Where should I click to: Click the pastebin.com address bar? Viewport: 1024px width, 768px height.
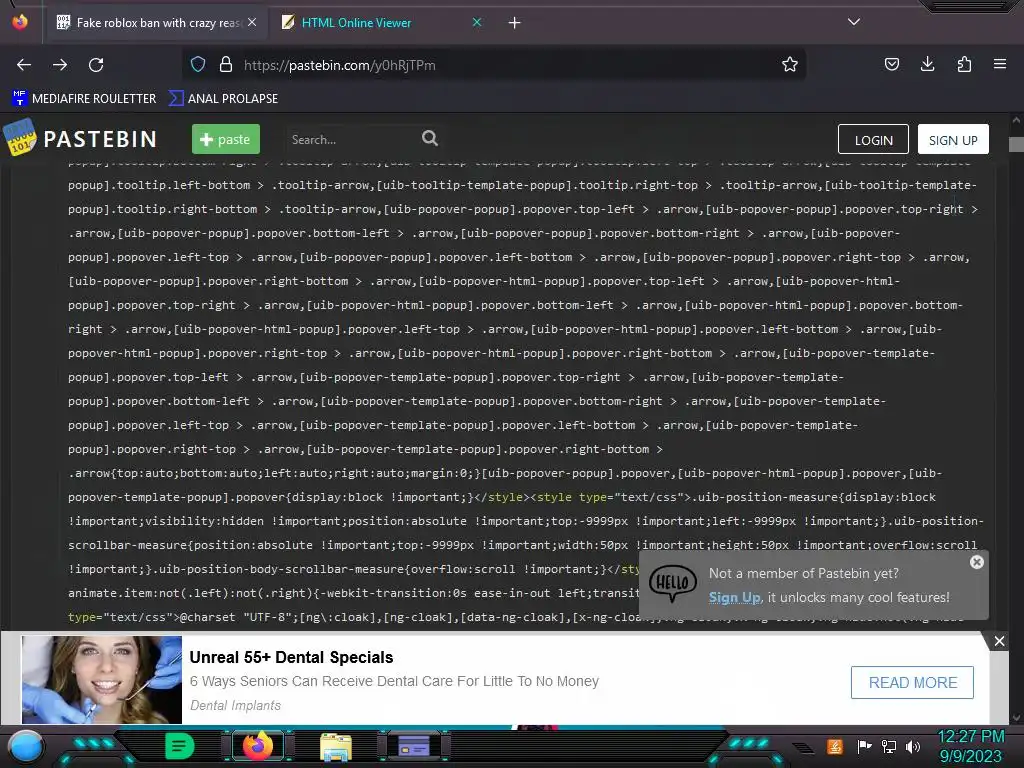point(495,65)
